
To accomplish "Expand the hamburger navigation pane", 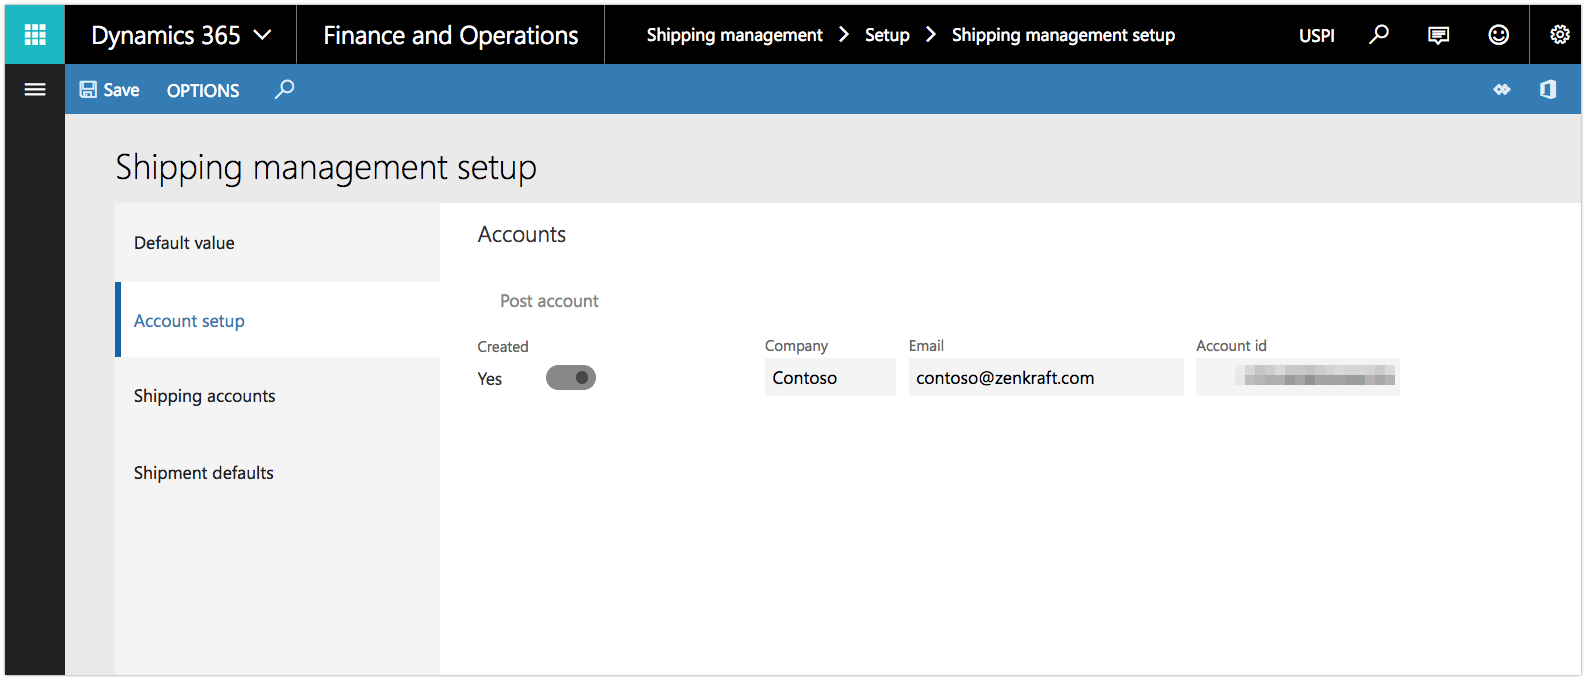I will [x=35, y=90].
